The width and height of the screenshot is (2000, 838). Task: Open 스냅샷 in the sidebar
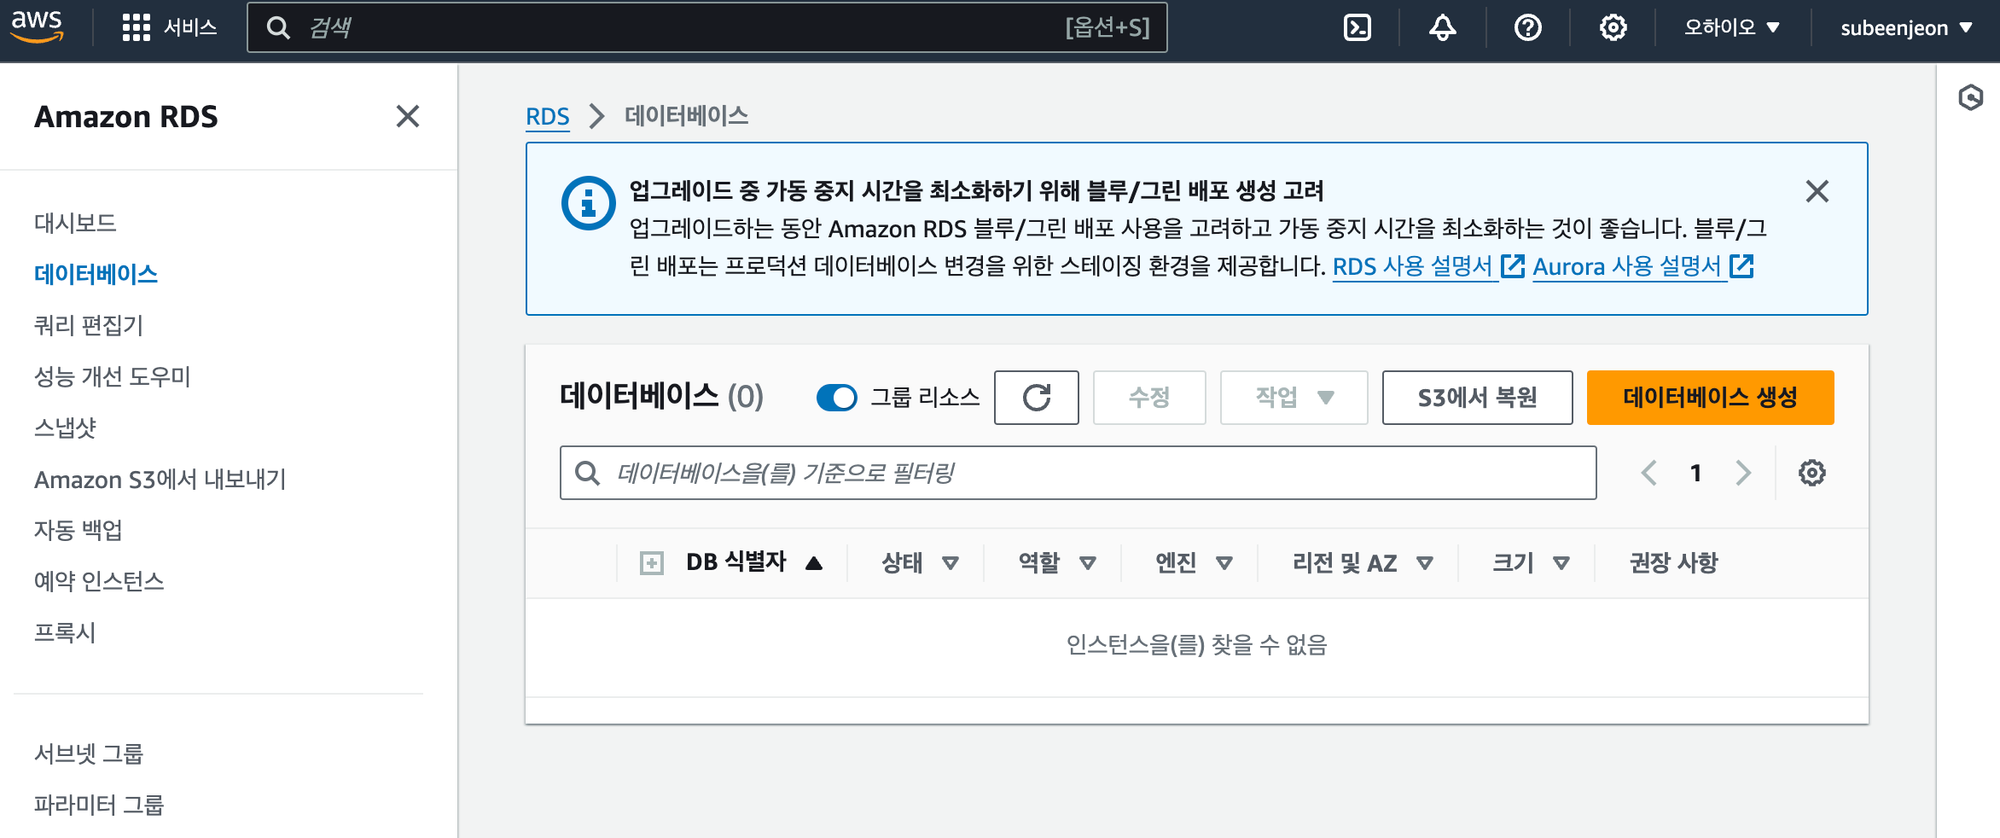(65, 428)
